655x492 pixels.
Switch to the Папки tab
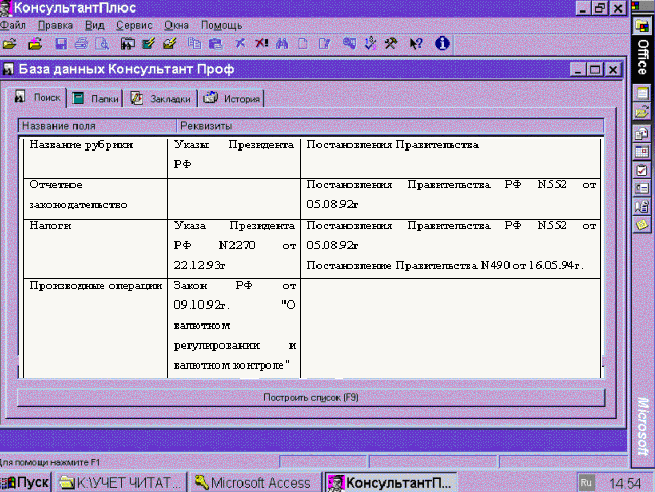pyautogui.click(x=95, y=99)
